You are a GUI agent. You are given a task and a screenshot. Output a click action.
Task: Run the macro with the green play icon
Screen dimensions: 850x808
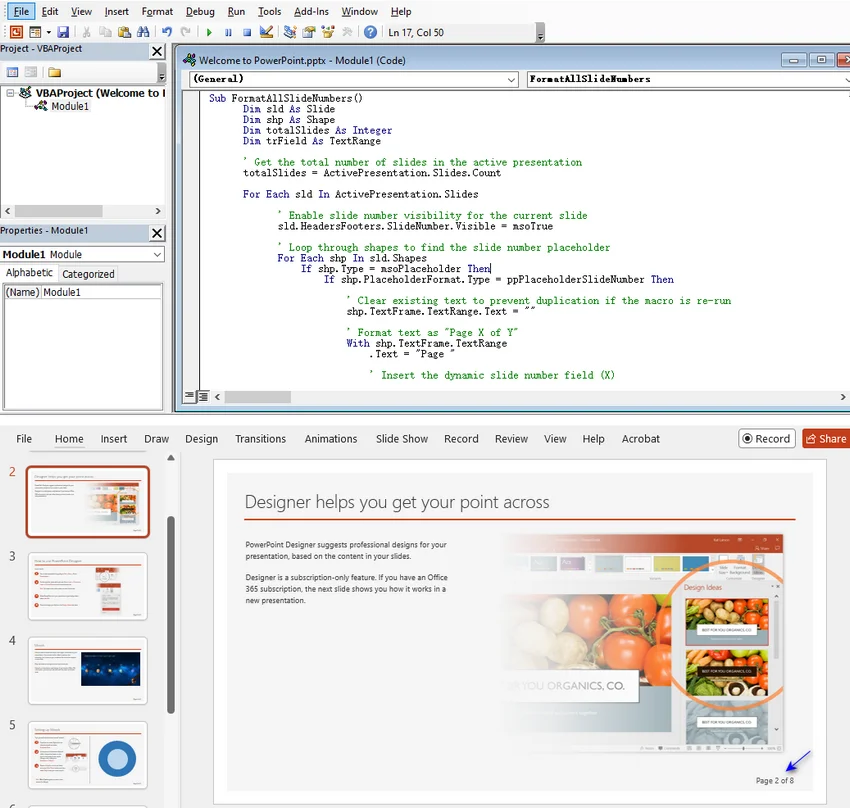click(209, 33)
